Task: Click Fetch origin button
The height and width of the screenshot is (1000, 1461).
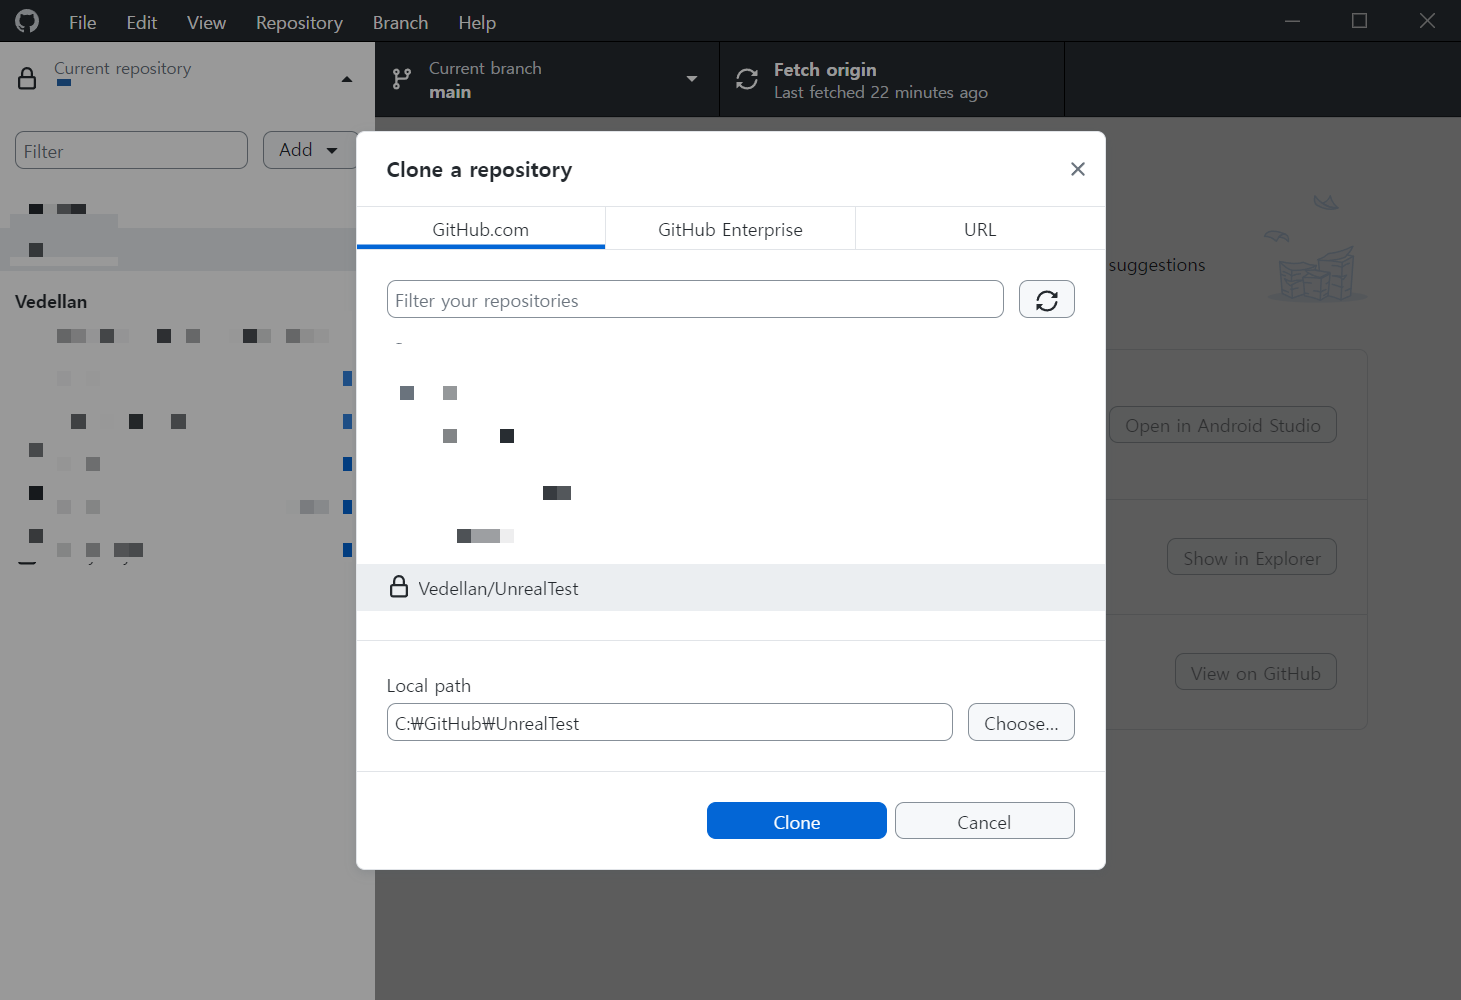Action: pyautogui.click(x=892, y=79)
